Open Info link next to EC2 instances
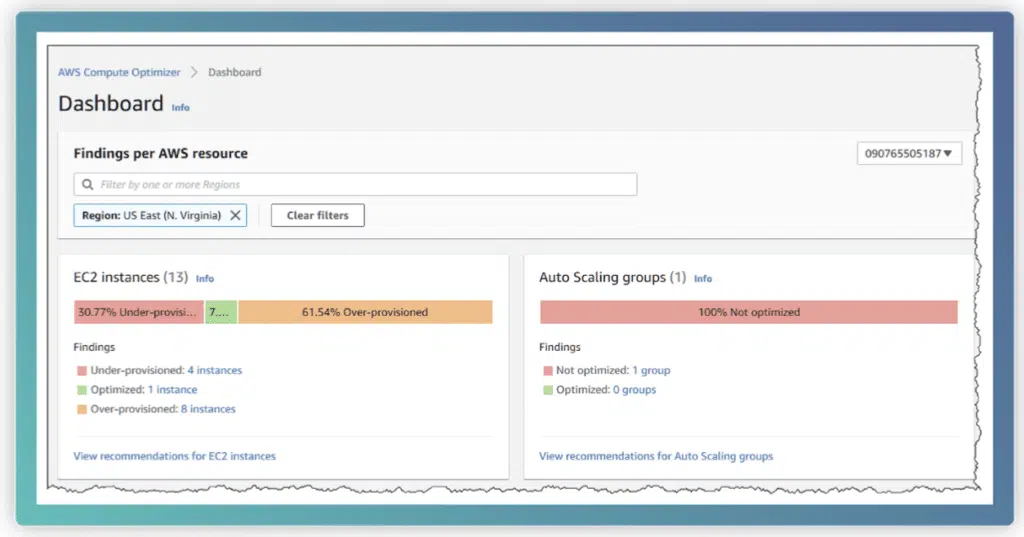This screenshot has height=537, width=1024. click(205, 278)
